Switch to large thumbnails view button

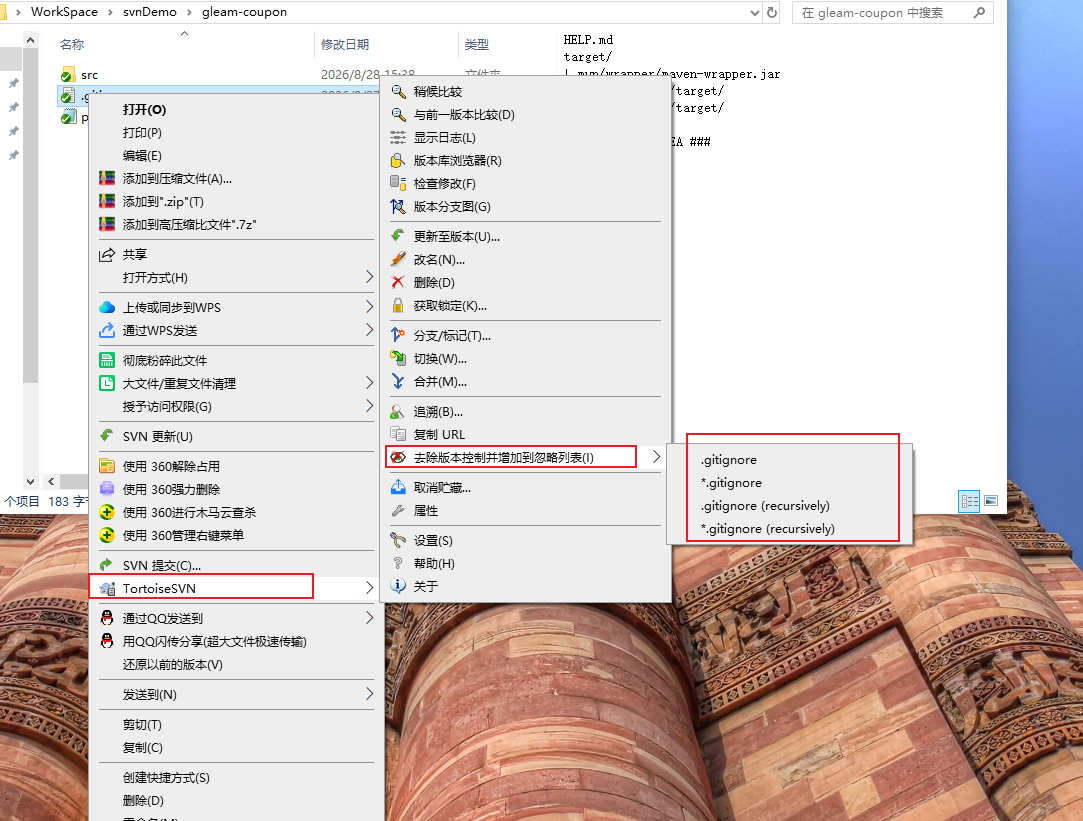click(x=991, y=501)
